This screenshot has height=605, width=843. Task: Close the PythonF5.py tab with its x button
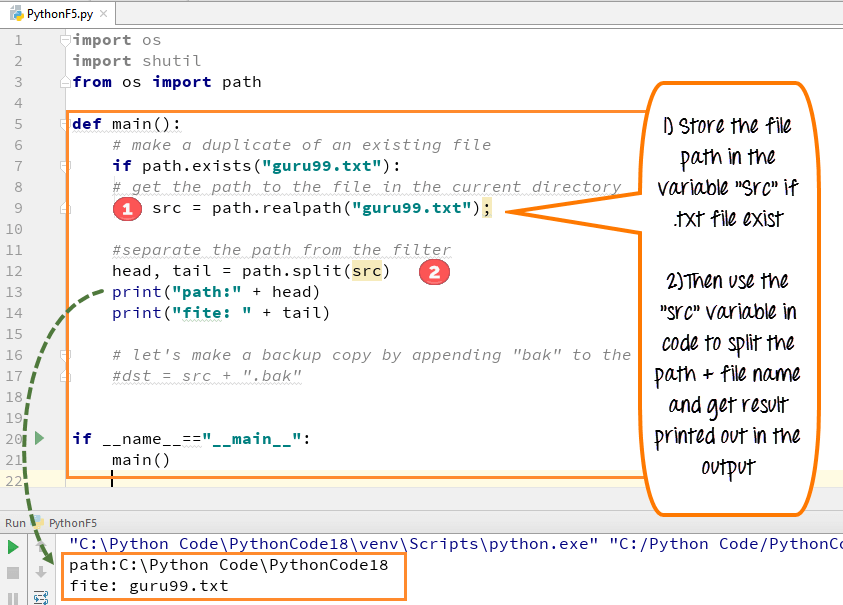pyautogui.click(x=104, y=14)
